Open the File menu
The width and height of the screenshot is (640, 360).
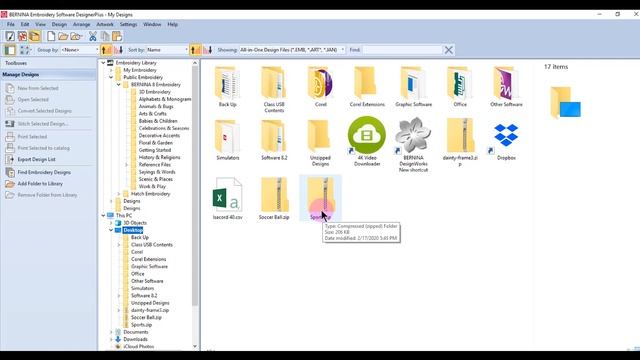11,24
